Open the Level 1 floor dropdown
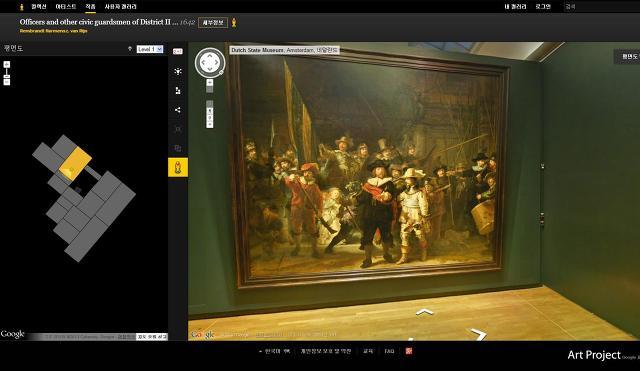The height and width of the screenshot is (371, 640). pos(150,49)
